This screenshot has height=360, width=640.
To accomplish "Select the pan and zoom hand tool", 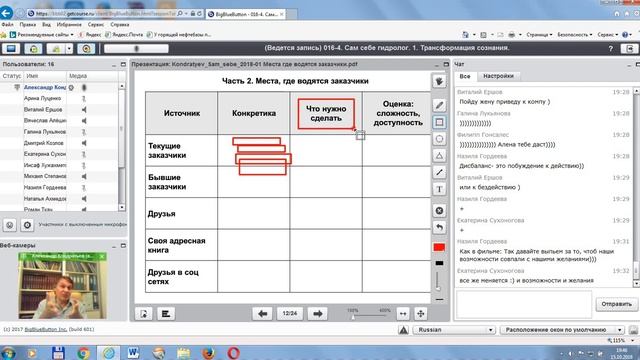I will pyautogui.click(x=439, y=82).
